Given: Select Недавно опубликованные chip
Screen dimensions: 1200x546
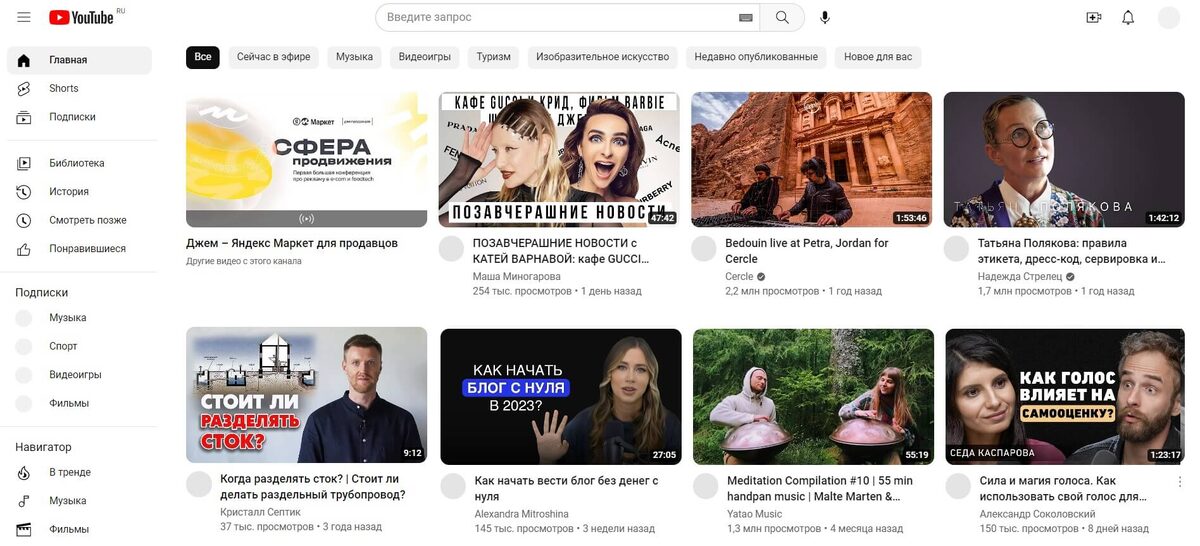Looking at the screenshot, I should [x=756, y=57].
